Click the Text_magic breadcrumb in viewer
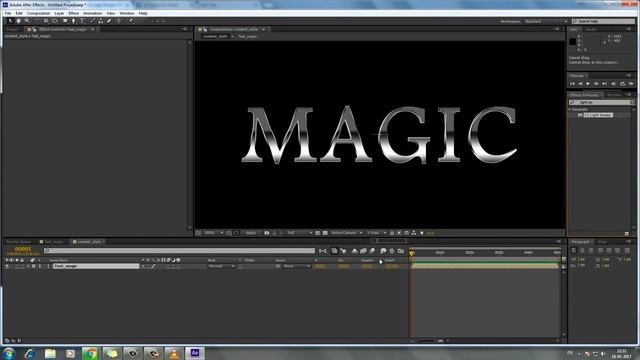This screenshot has height=360, width=640. click(247, 36)
